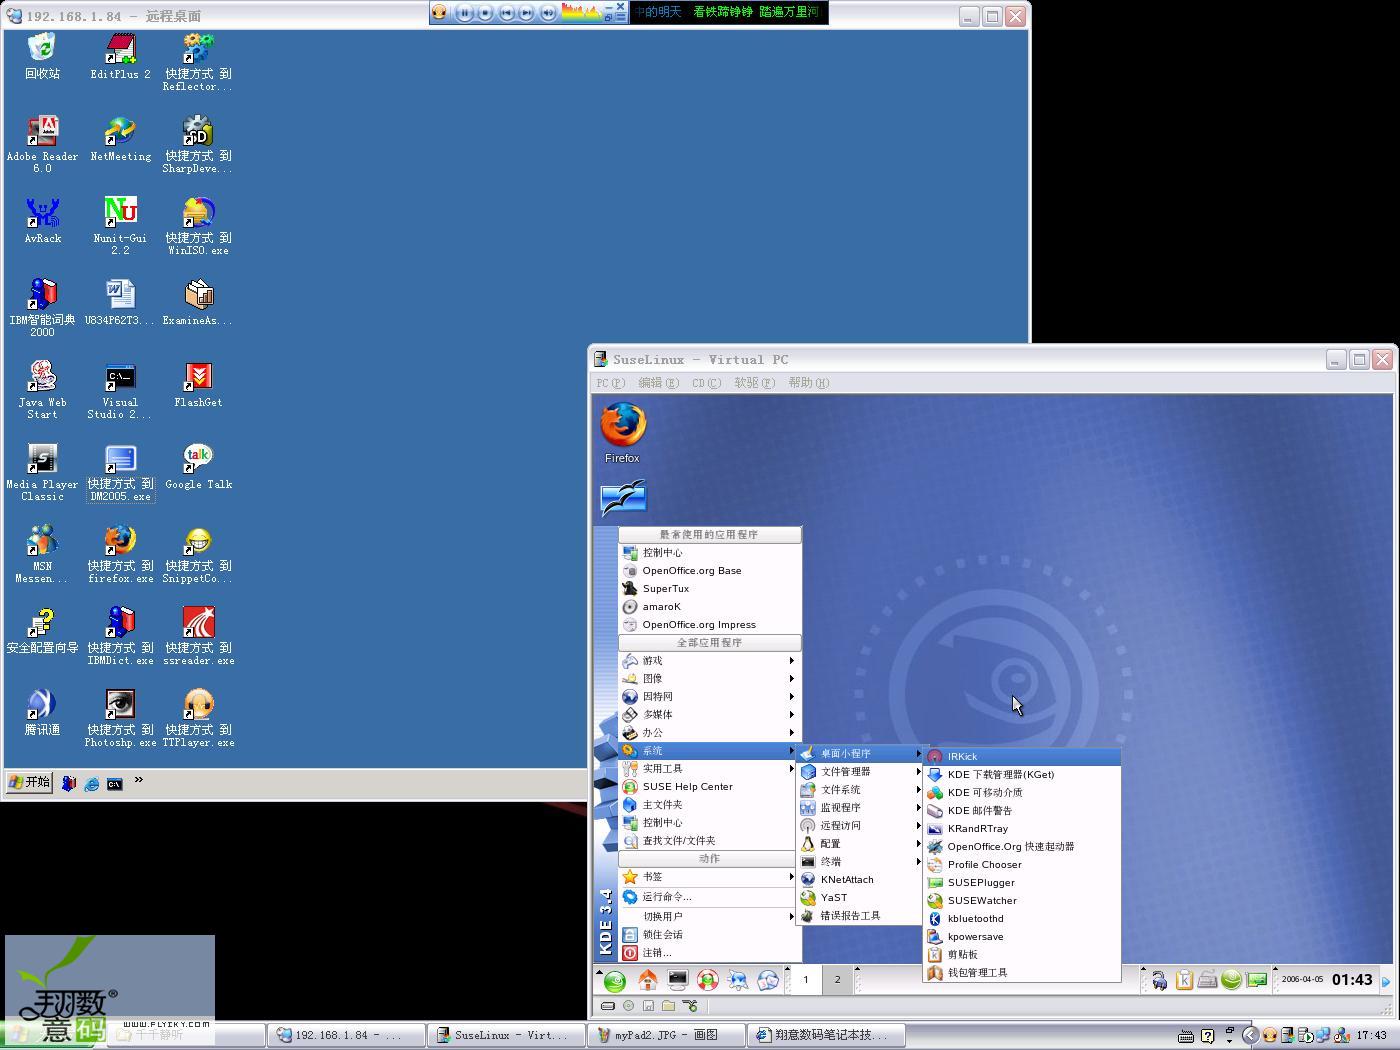Viewport: 1400px width, 1050px height.
Task: Select the MSN Messenger desktop icon
Action: 42,554
